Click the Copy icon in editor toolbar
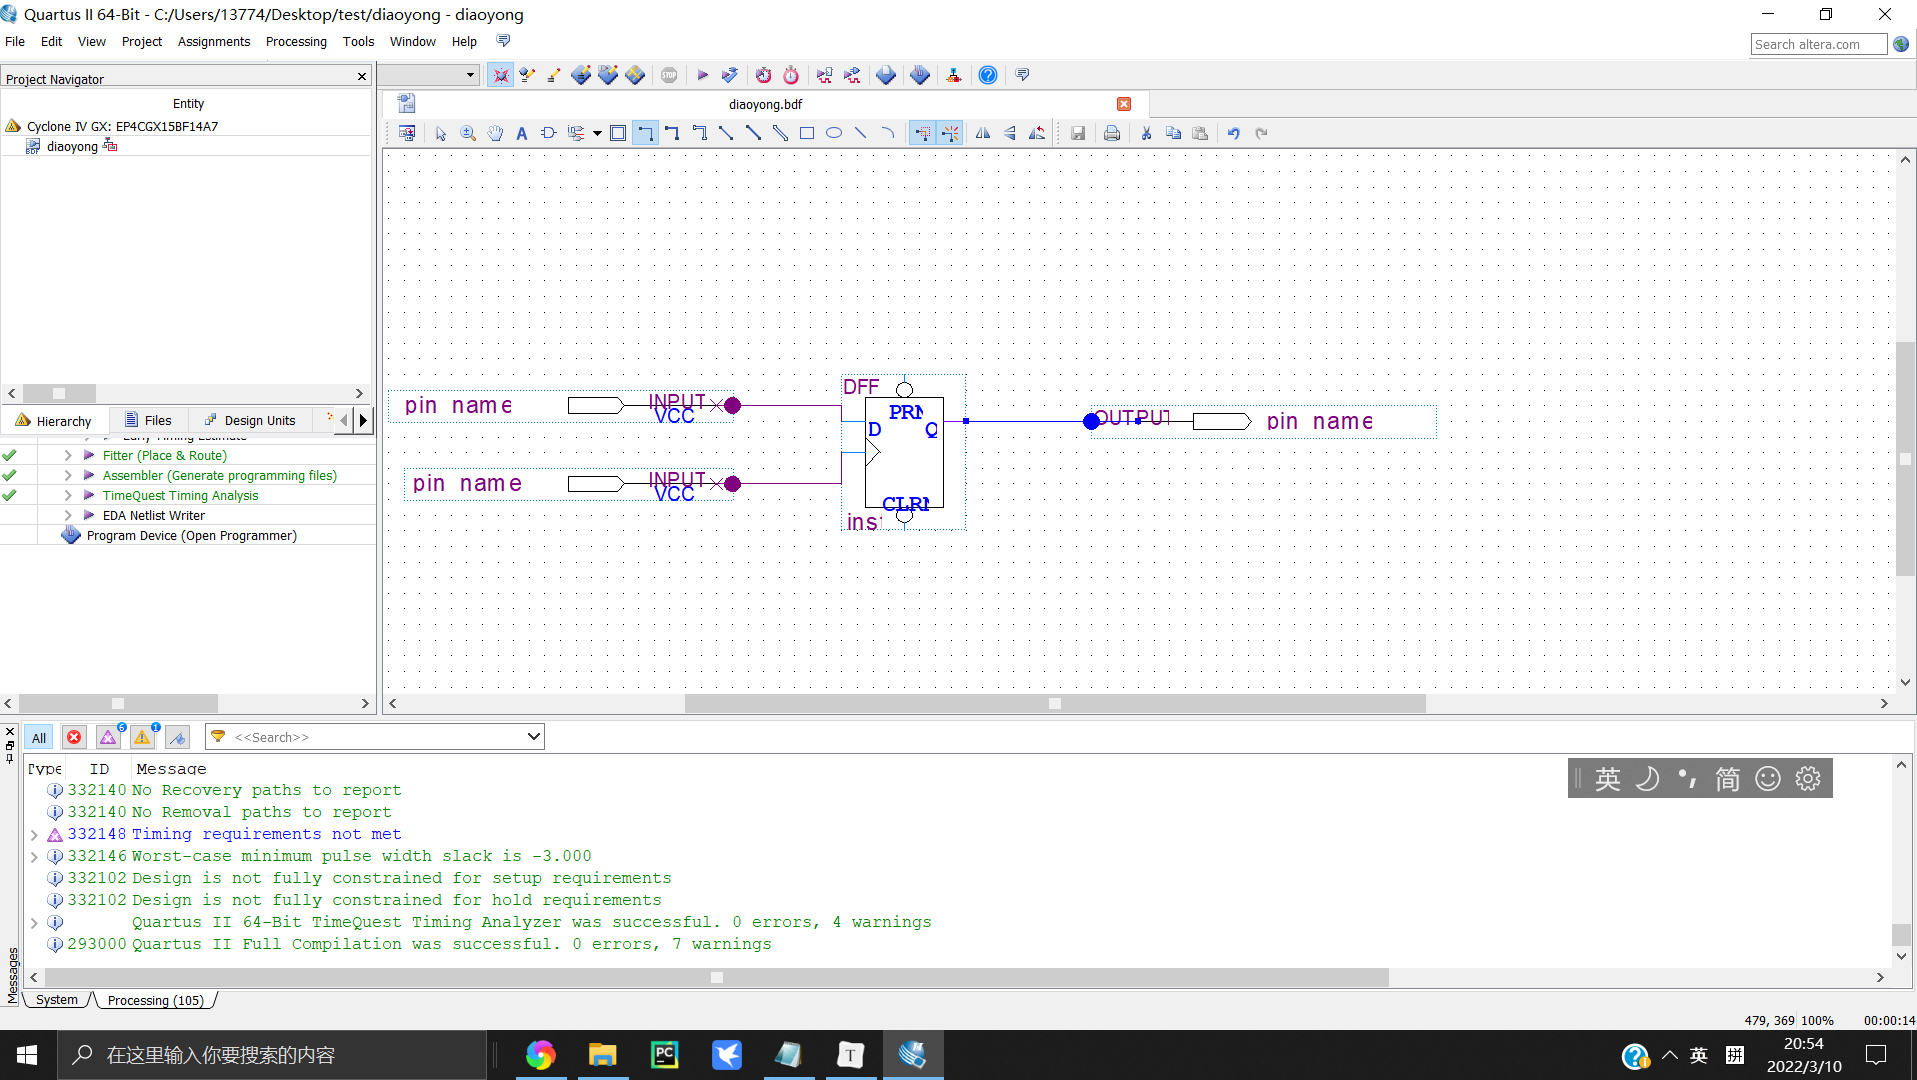Viewport: 1917px width, 1080px height. pos(1173,133)
